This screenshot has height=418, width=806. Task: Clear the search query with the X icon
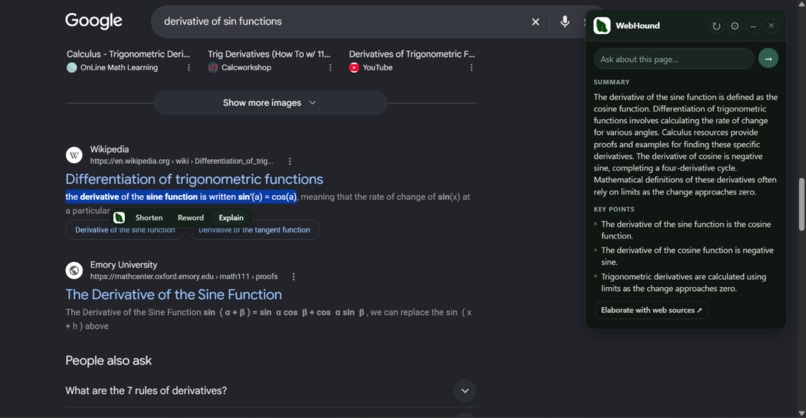[535, 22]
